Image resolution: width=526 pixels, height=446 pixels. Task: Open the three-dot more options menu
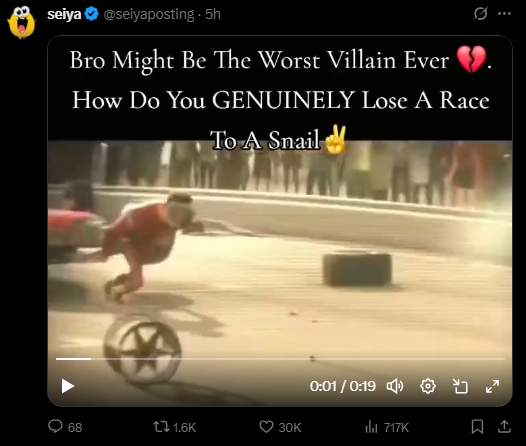tap(505, 14)
